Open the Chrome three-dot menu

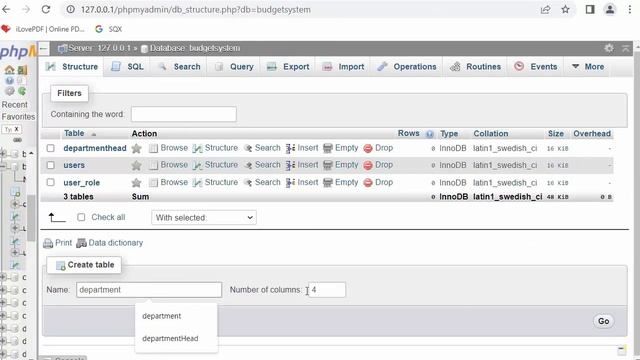click(x=630, y=9)
